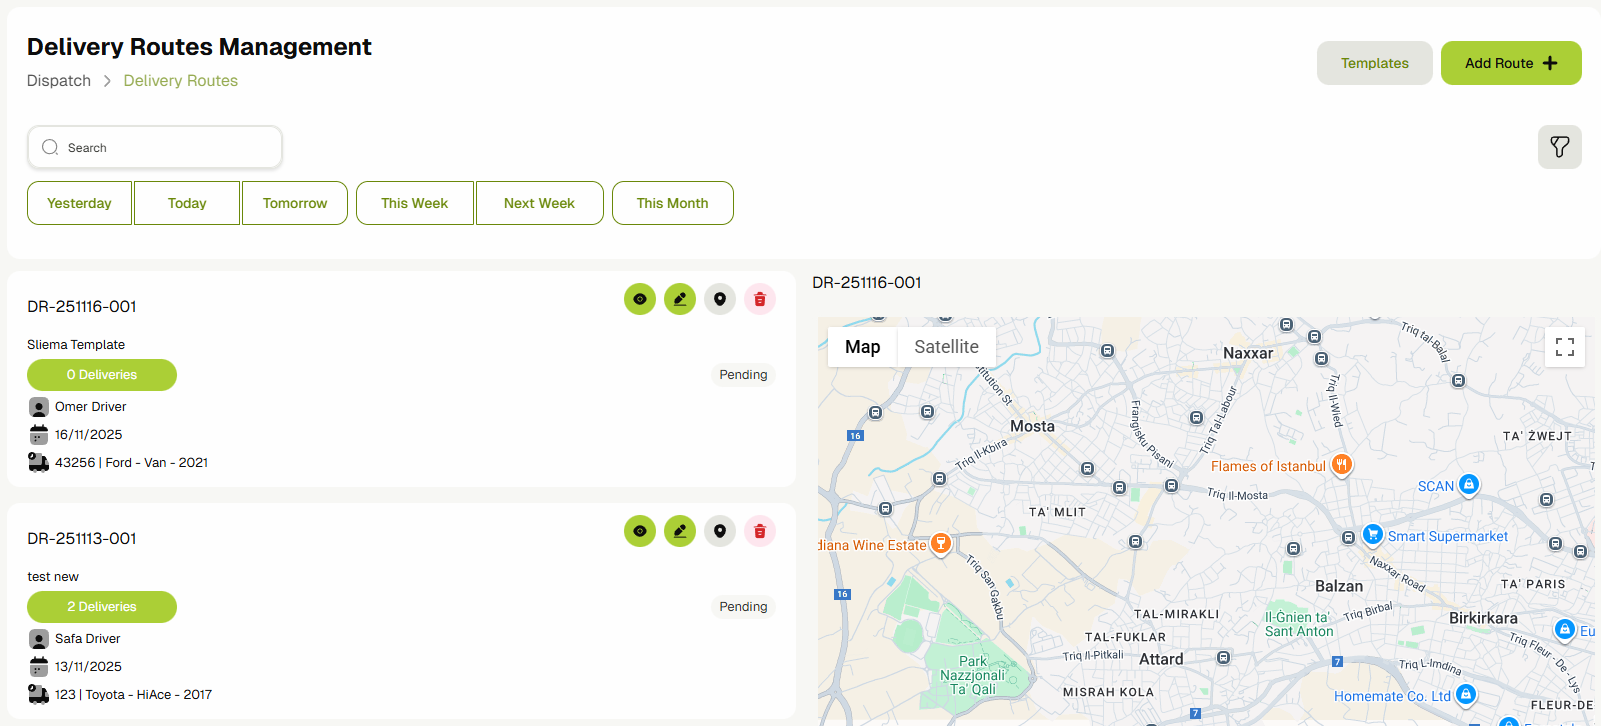Filter routes by Today

(187, 203)
